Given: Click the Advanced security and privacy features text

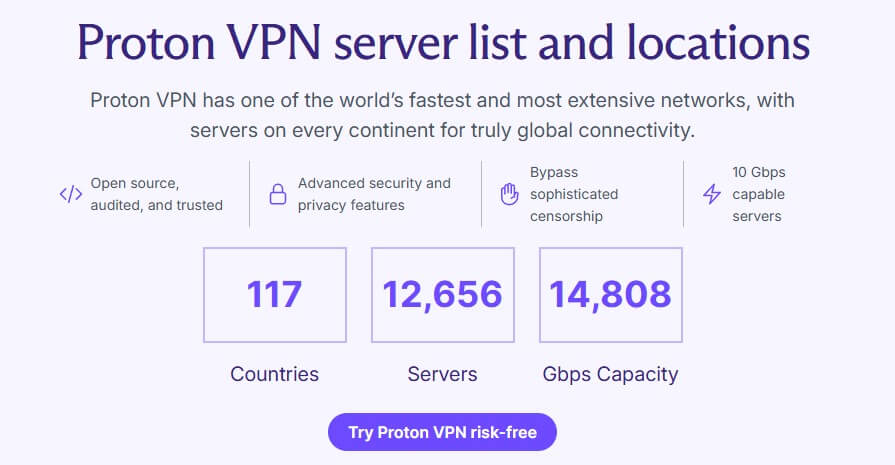Looking at the screenshot, I should coord(374,194).
